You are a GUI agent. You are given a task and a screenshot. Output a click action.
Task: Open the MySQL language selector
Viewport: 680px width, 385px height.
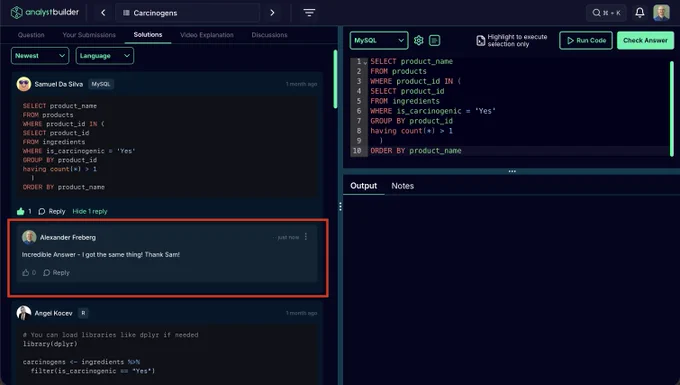[x=379, y=40]
